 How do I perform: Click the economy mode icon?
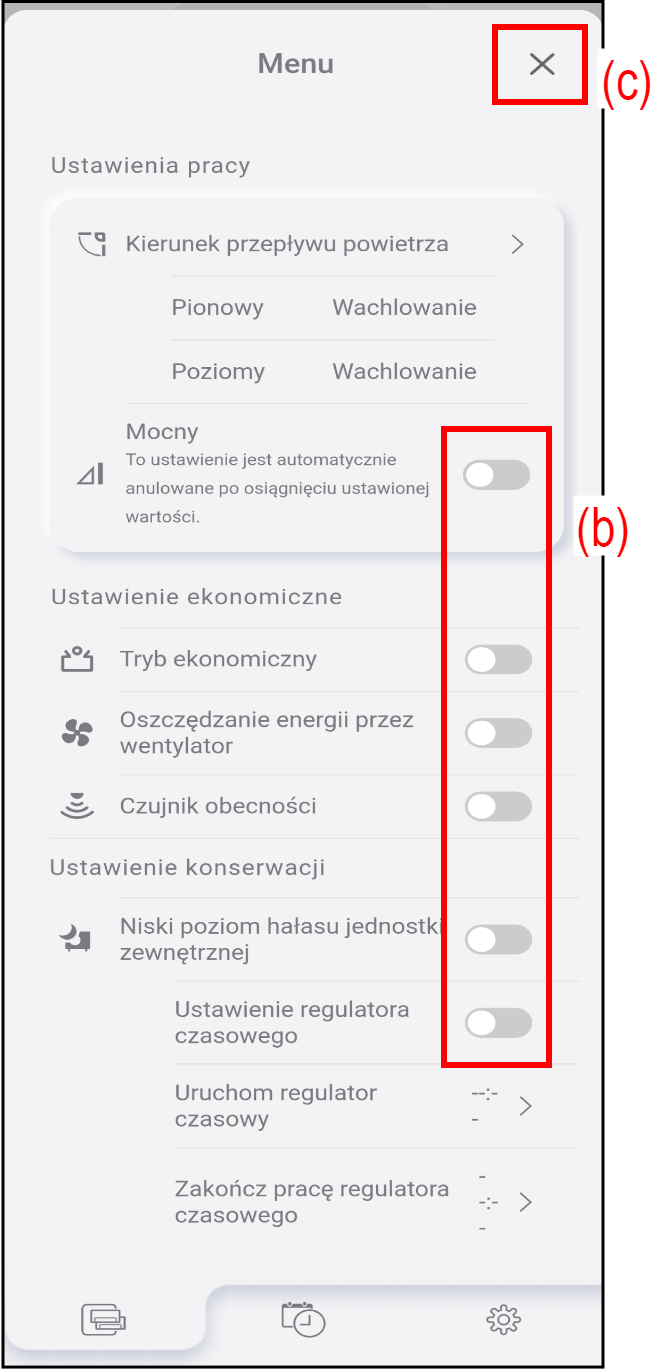pos(77,659)
